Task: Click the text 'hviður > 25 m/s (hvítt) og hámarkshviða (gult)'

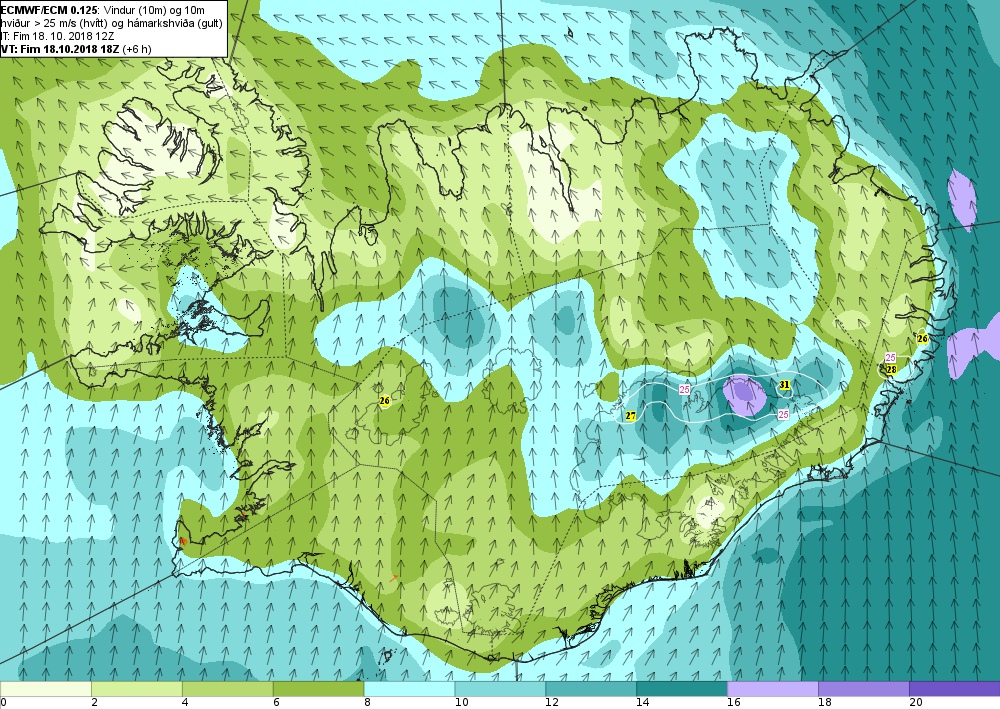Action: coord(112,23)
